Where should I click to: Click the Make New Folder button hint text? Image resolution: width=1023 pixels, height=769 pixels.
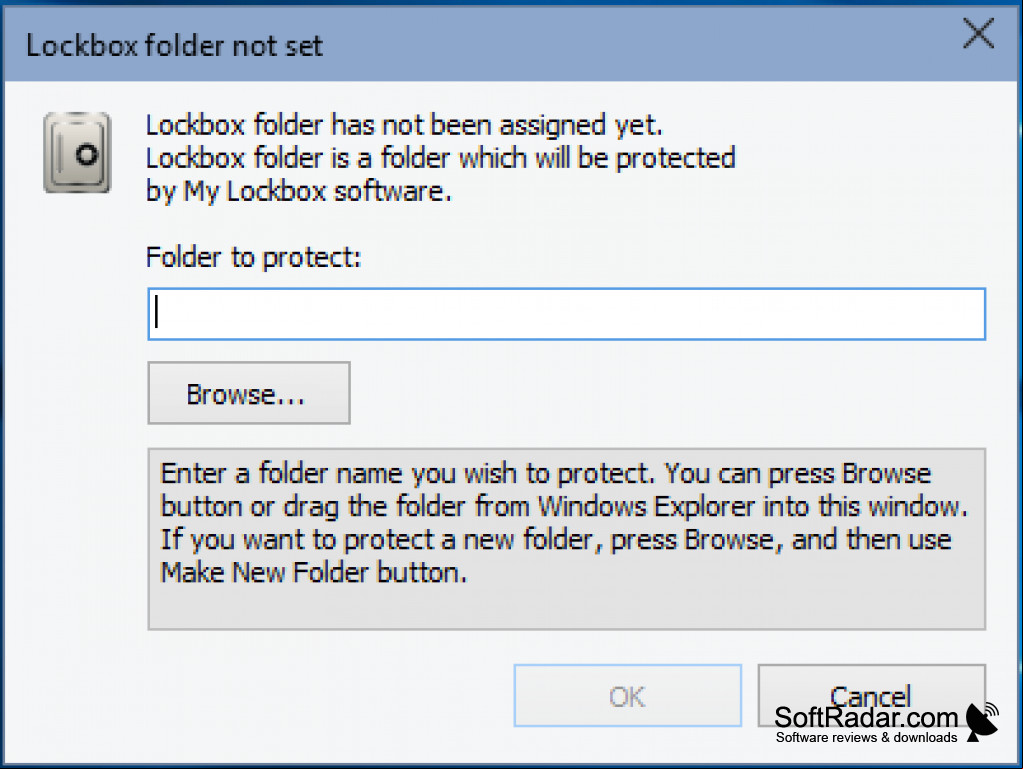tap(314, 573)
